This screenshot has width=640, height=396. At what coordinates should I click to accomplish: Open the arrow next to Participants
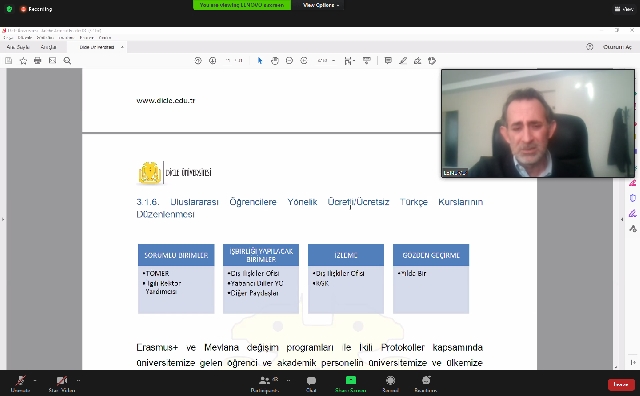(289, 380)
